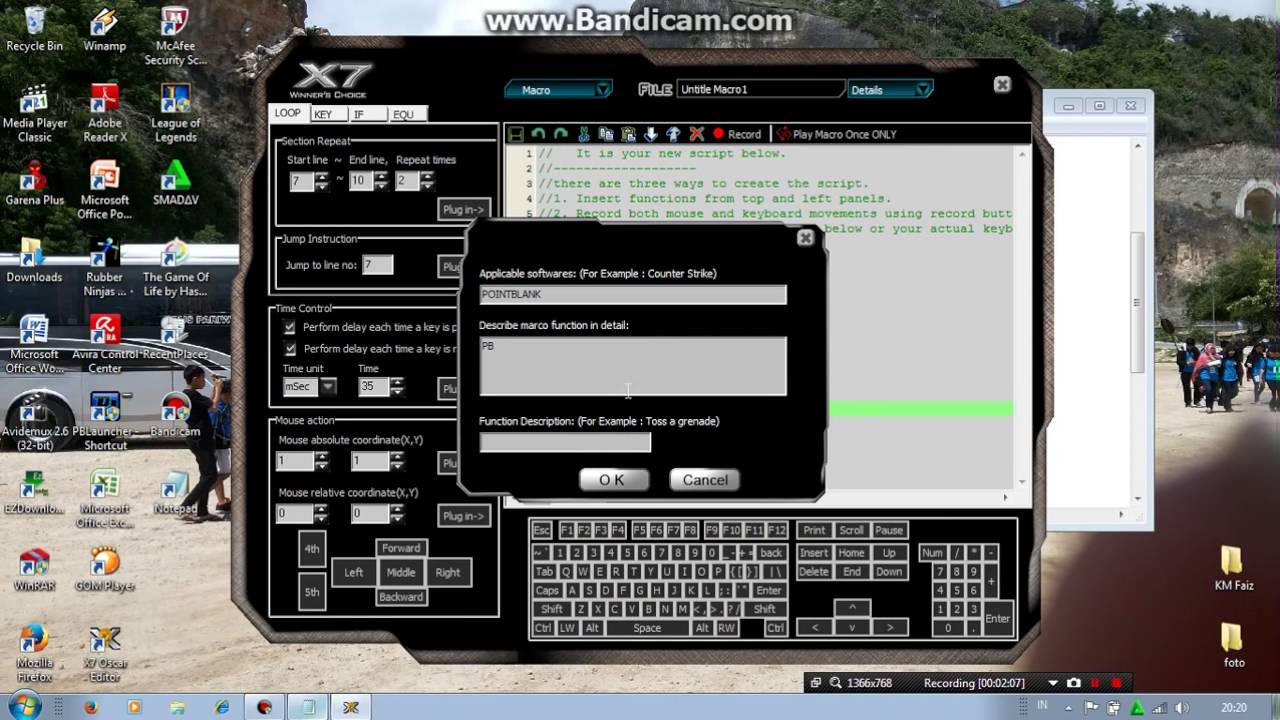Click FILE name field Untitle Macro1
1280x720 pixels.
pyautogui.click(x=761, y=90)
